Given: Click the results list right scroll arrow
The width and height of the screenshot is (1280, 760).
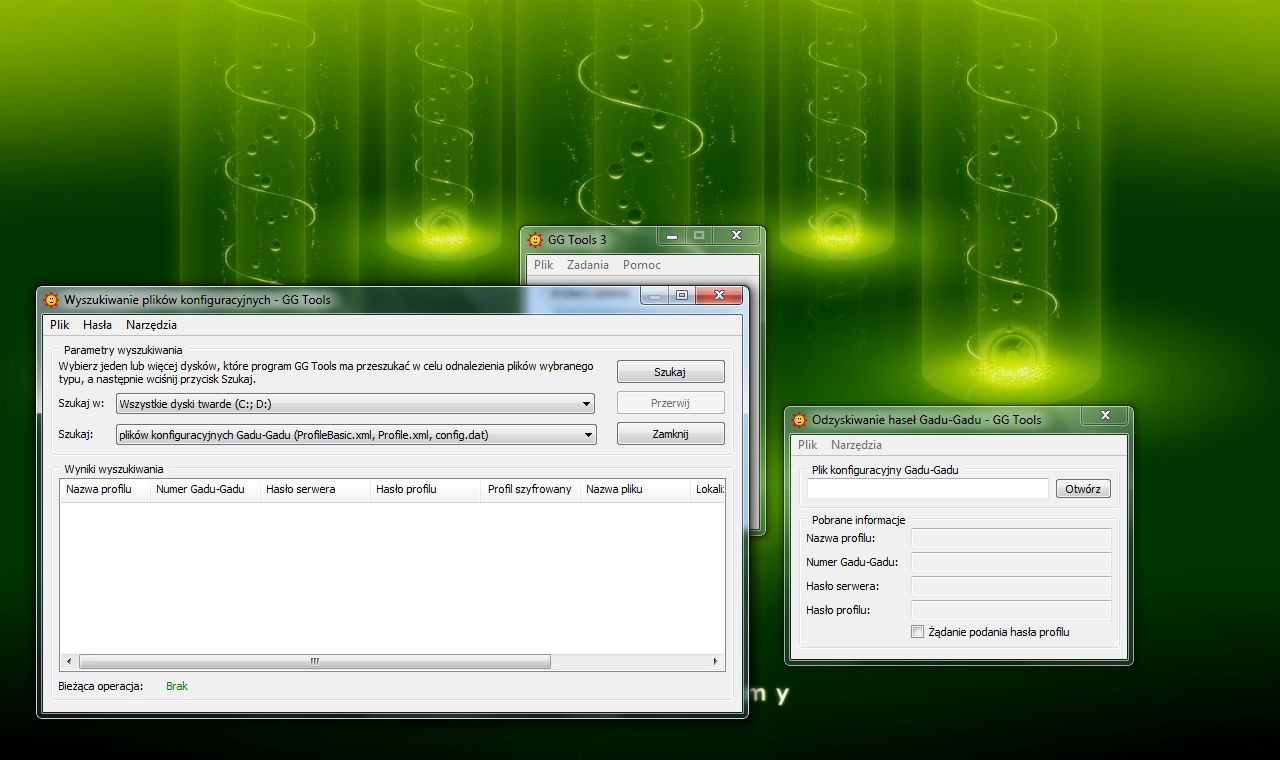Looking at the screenshot, I should click(x=715, y=661).
